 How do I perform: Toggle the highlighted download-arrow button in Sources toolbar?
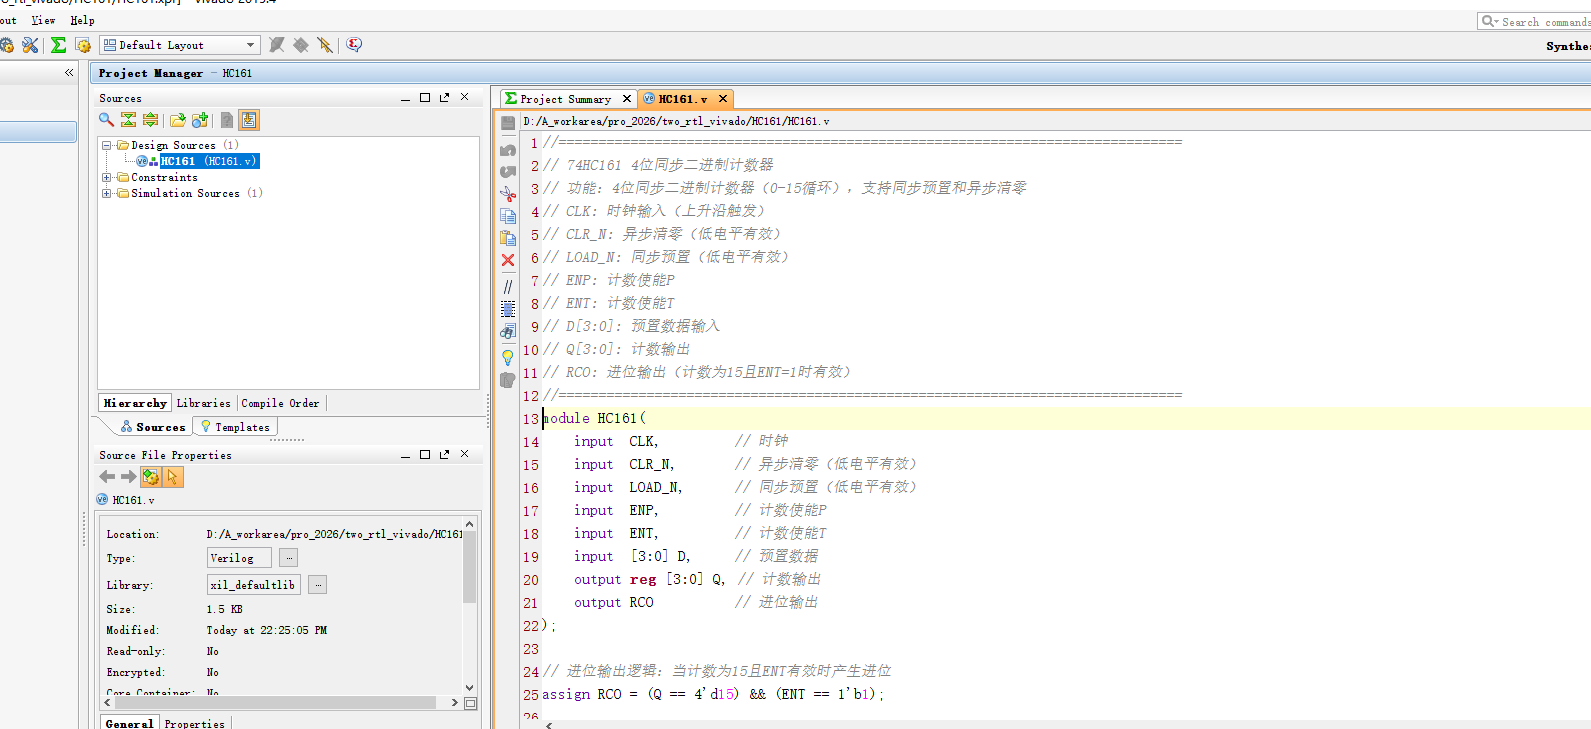[x=249, y=120]
